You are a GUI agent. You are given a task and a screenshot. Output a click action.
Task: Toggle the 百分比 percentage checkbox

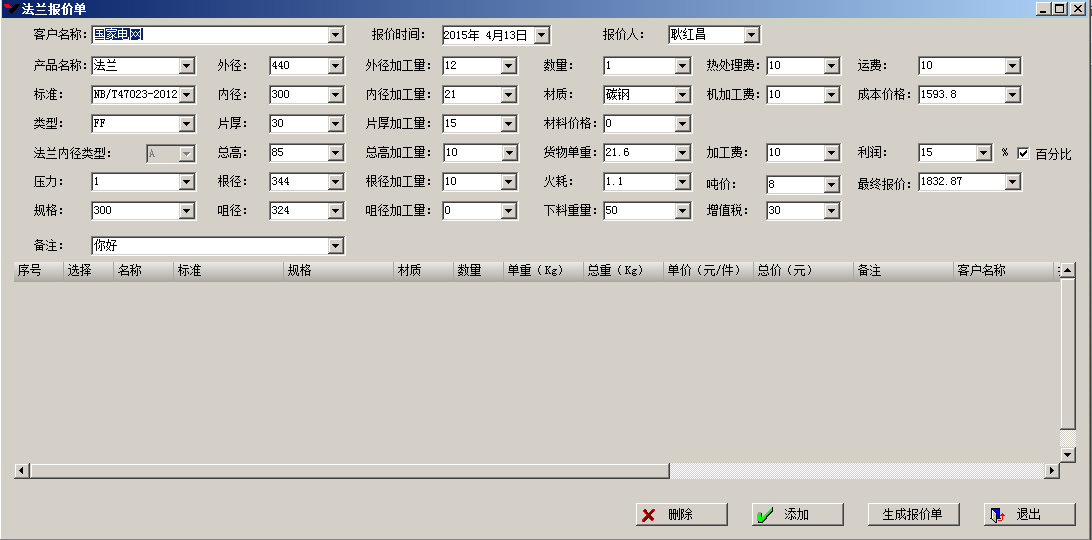tap(1023, 154)
